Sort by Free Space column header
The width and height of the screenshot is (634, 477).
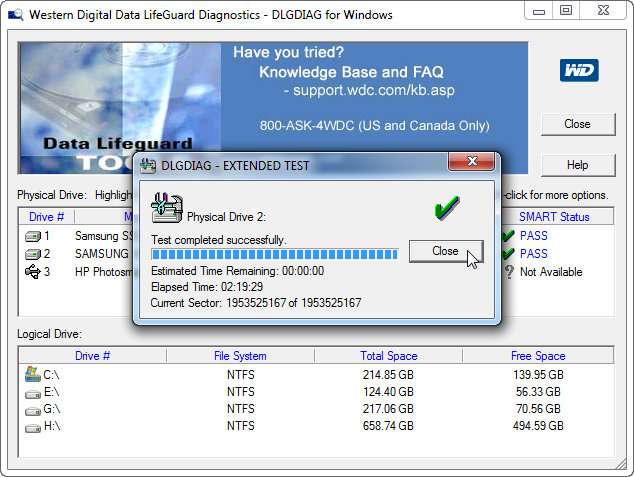coord(538,356)
